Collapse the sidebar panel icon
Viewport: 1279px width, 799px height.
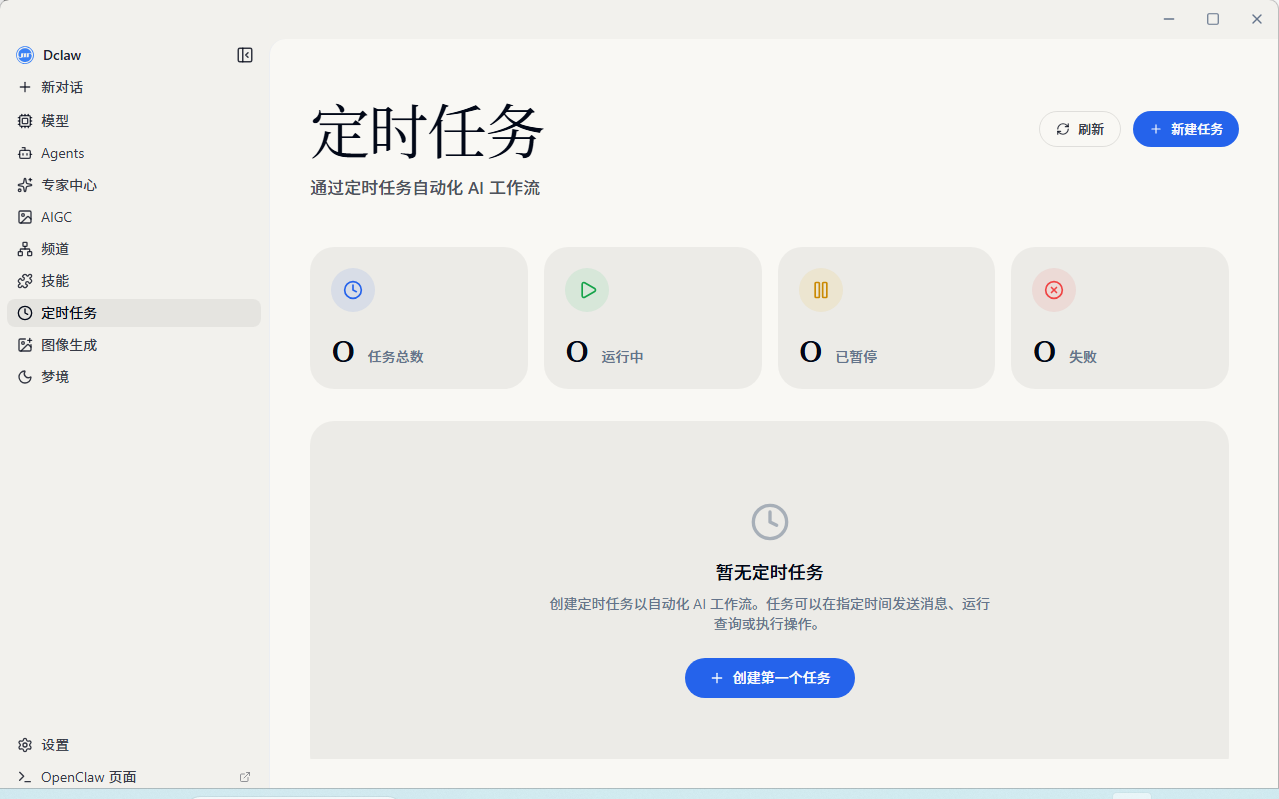(245, 55)
